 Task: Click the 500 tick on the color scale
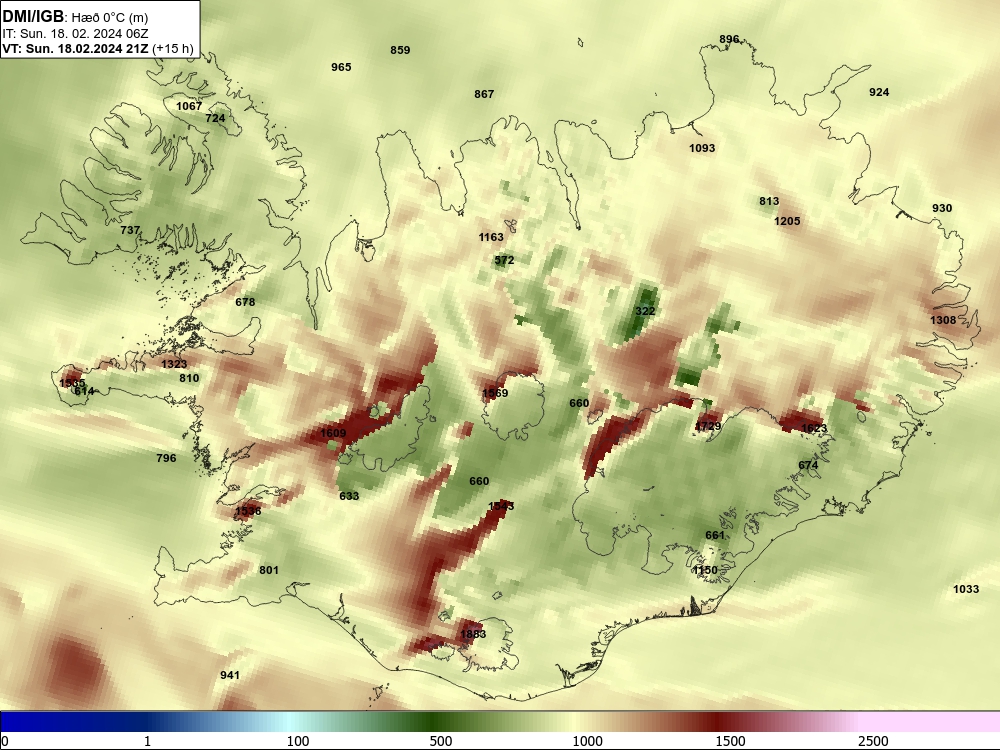tap(441, 741)
